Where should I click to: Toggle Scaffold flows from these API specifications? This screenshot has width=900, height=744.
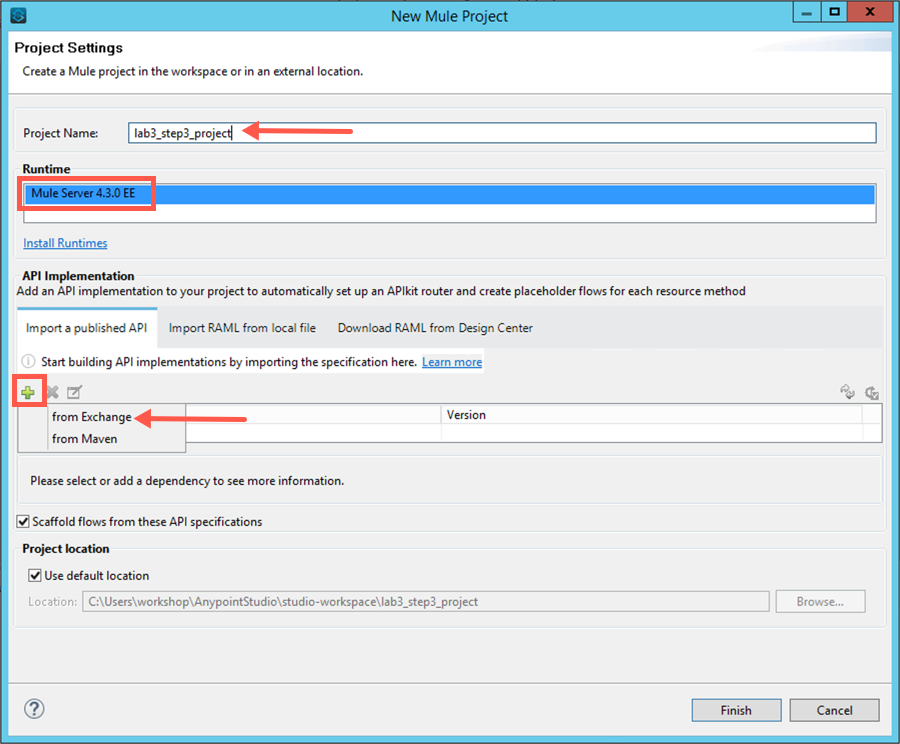pyautogui.click(x=23, y=521)
